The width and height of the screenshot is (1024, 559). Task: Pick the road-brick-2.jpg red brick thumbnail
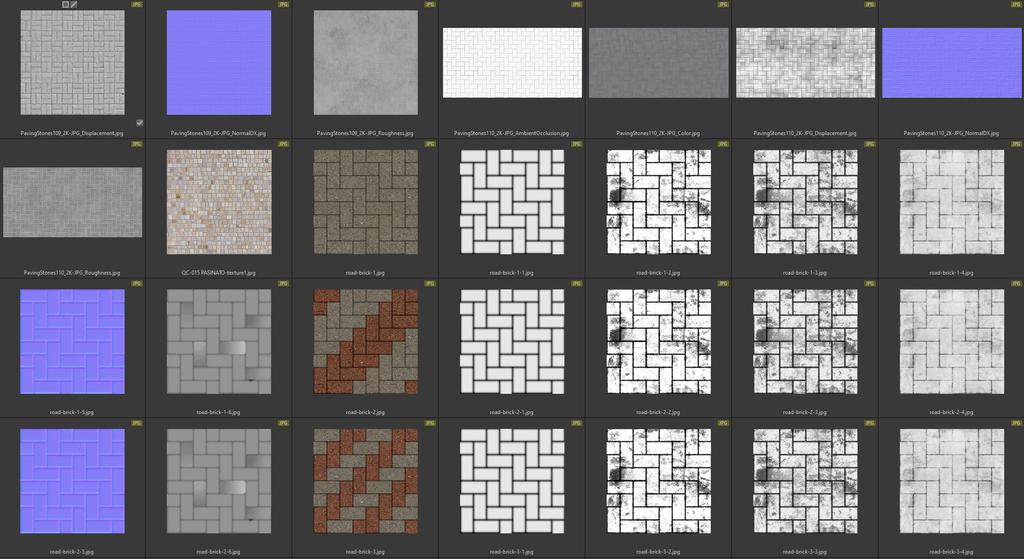365,341
